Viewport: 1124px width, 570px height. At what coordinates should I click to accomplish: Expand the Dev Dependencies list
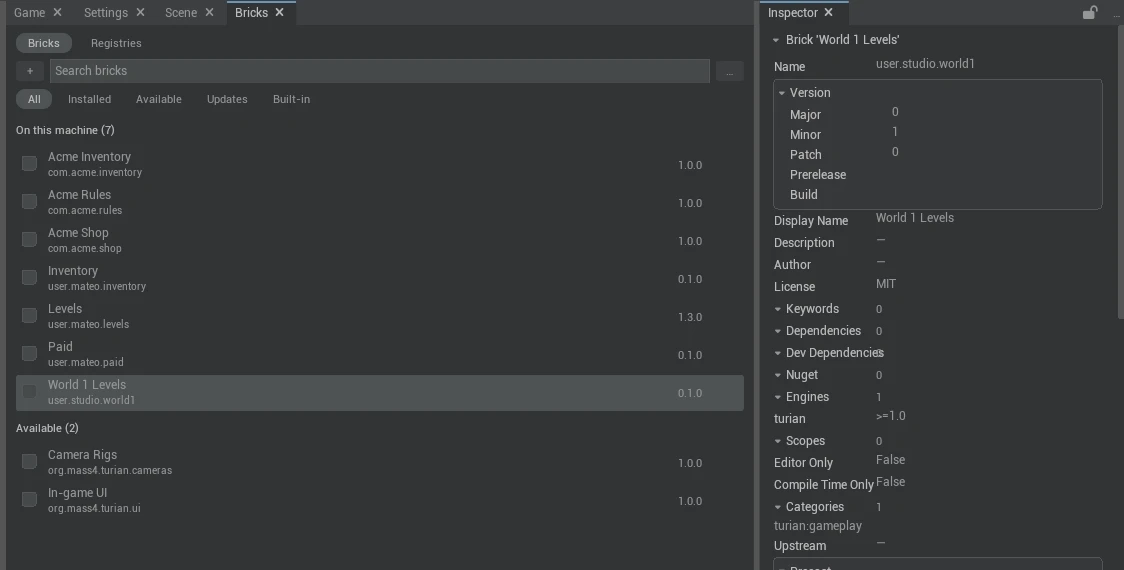[x=778, y=353]
